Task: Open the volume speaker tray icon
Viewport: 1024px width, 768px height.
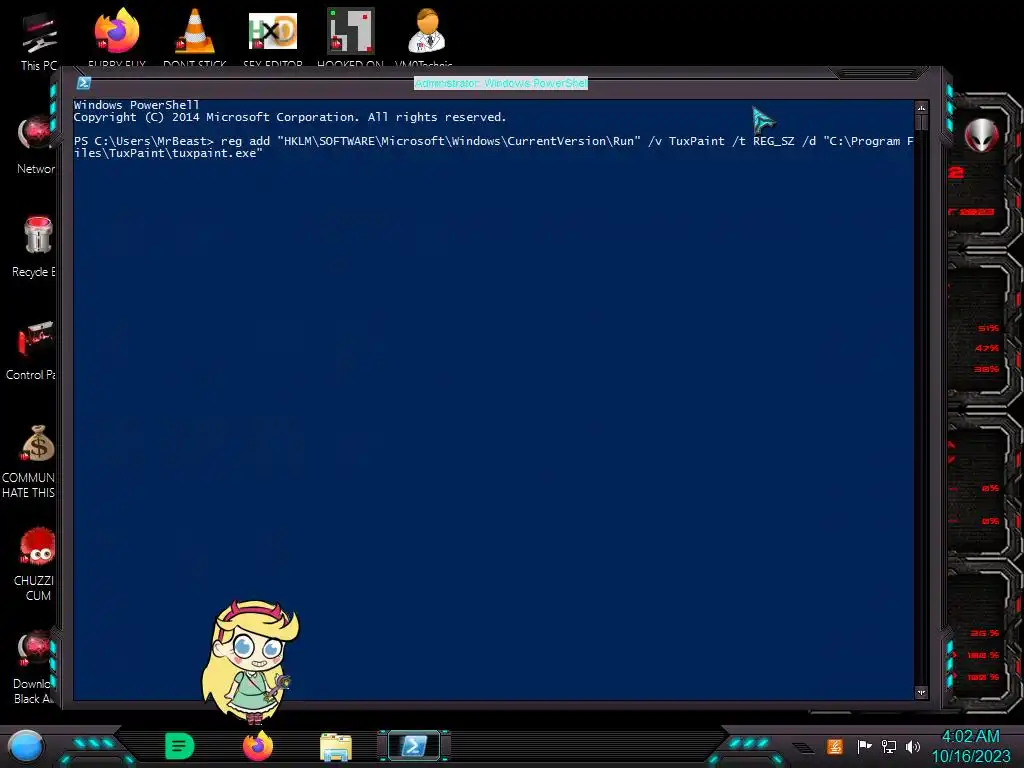Action: point(913,746)
